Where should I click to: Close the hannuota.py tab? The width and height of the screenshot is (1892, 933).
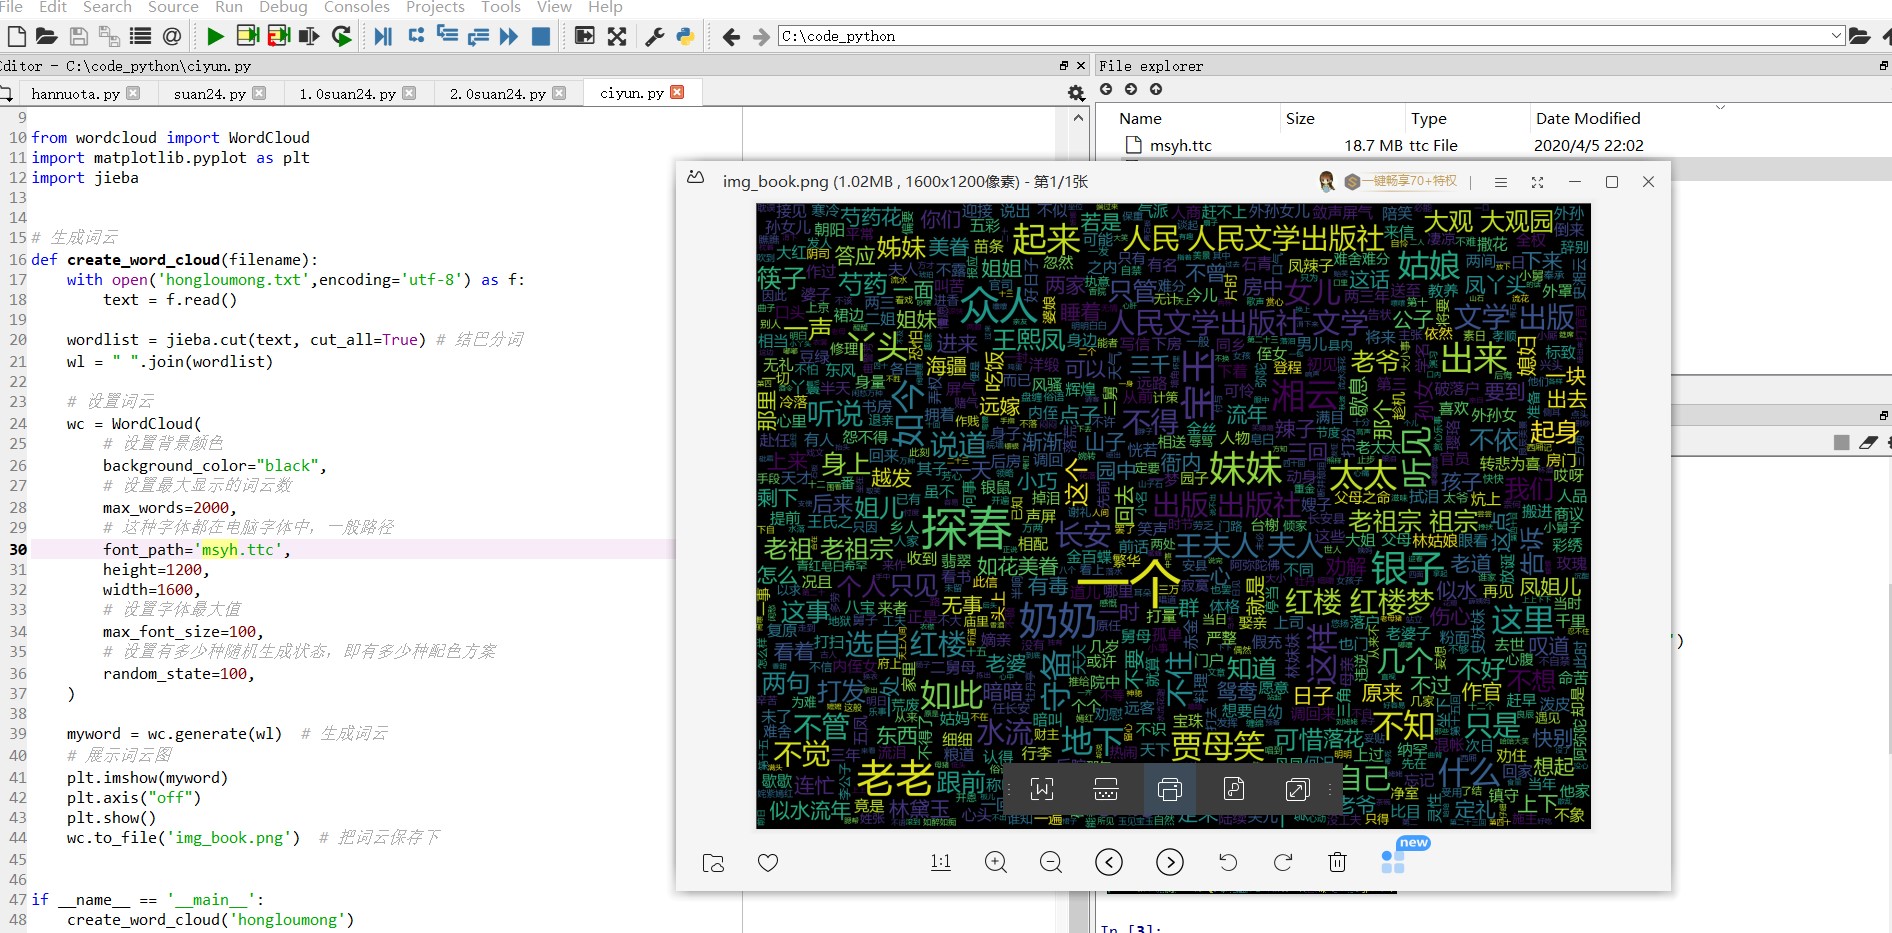133,93
